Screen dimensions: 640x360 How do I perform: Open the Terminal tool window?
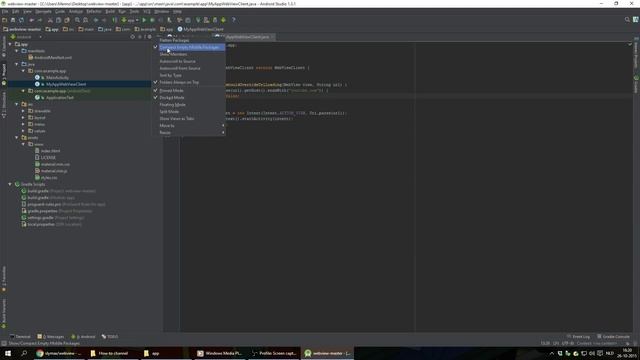pyautogui.click(x=20, y=337)
